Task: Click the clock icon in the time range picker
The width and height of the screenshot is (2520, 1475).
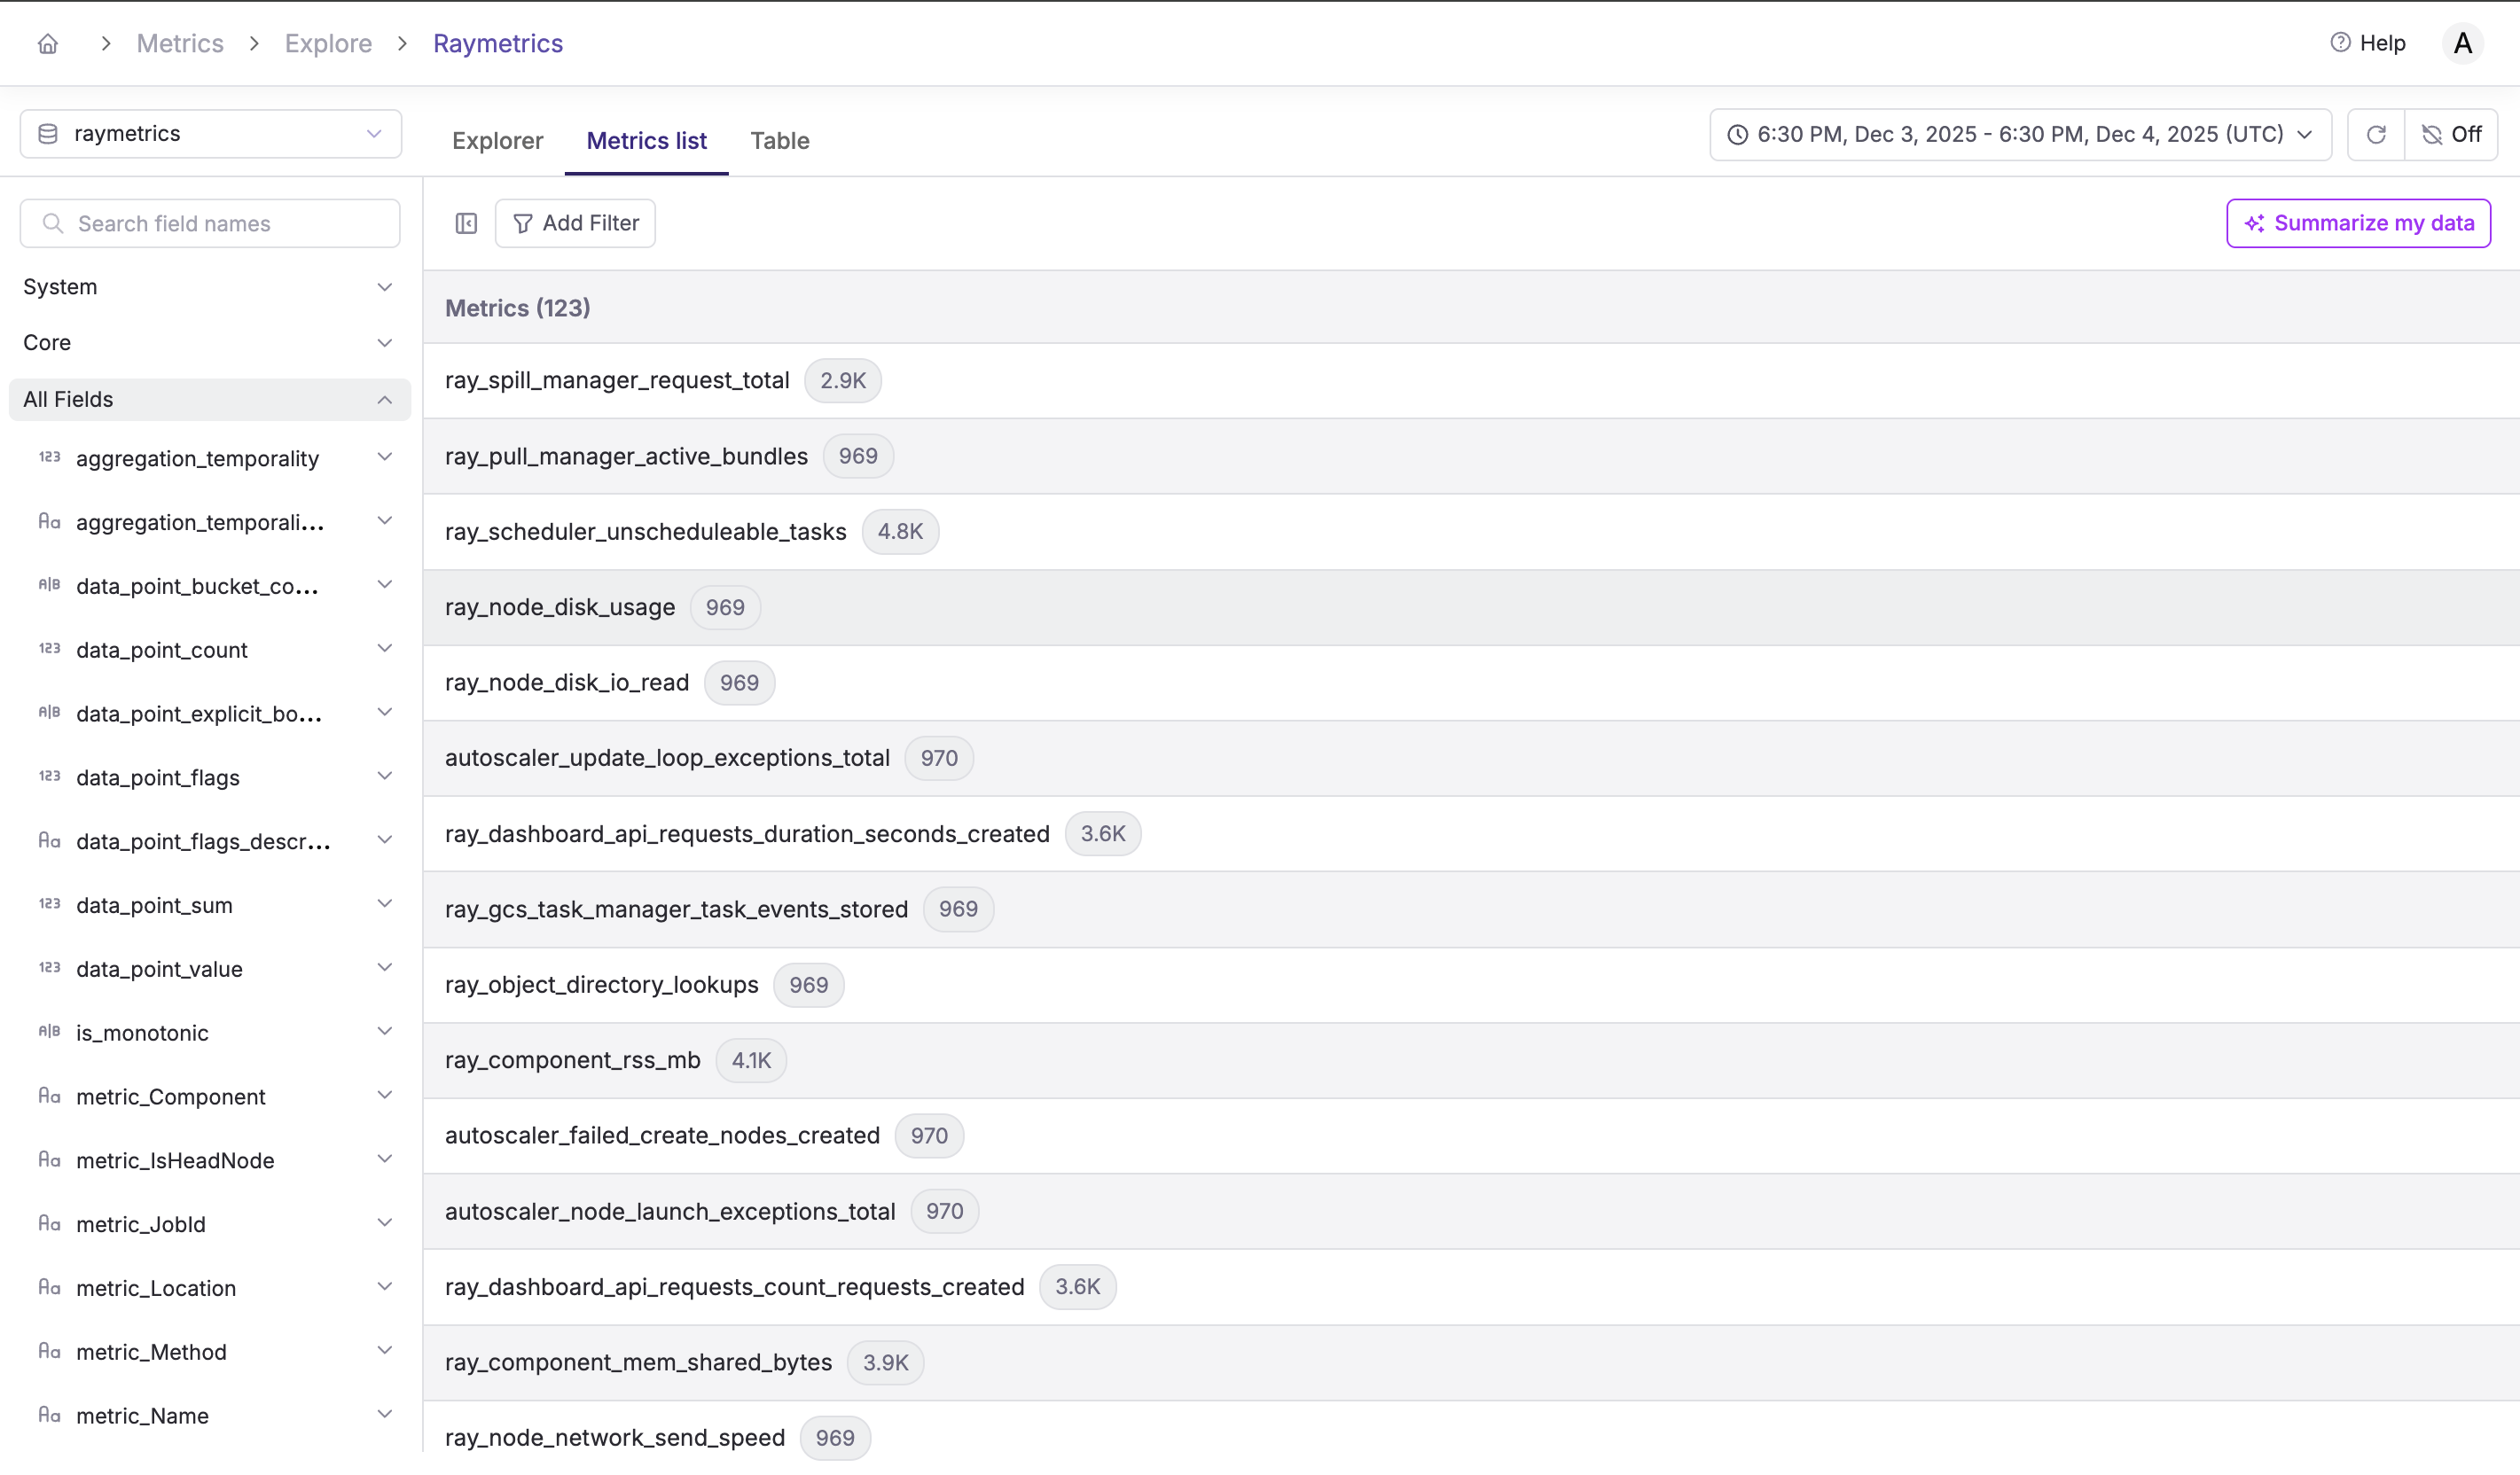Action: (1738, 134)
